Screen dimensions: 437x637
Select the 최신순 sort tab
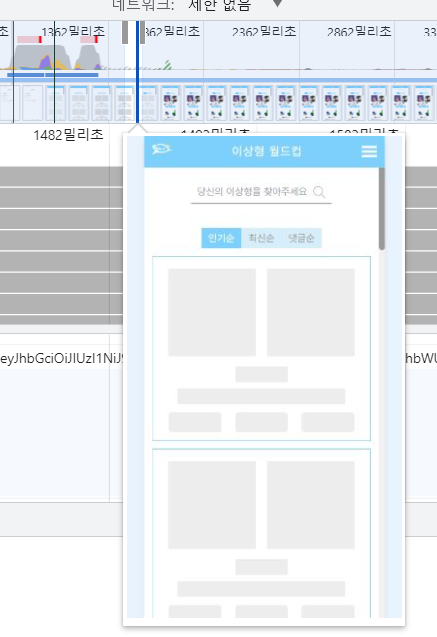click(x=261, y=238)
